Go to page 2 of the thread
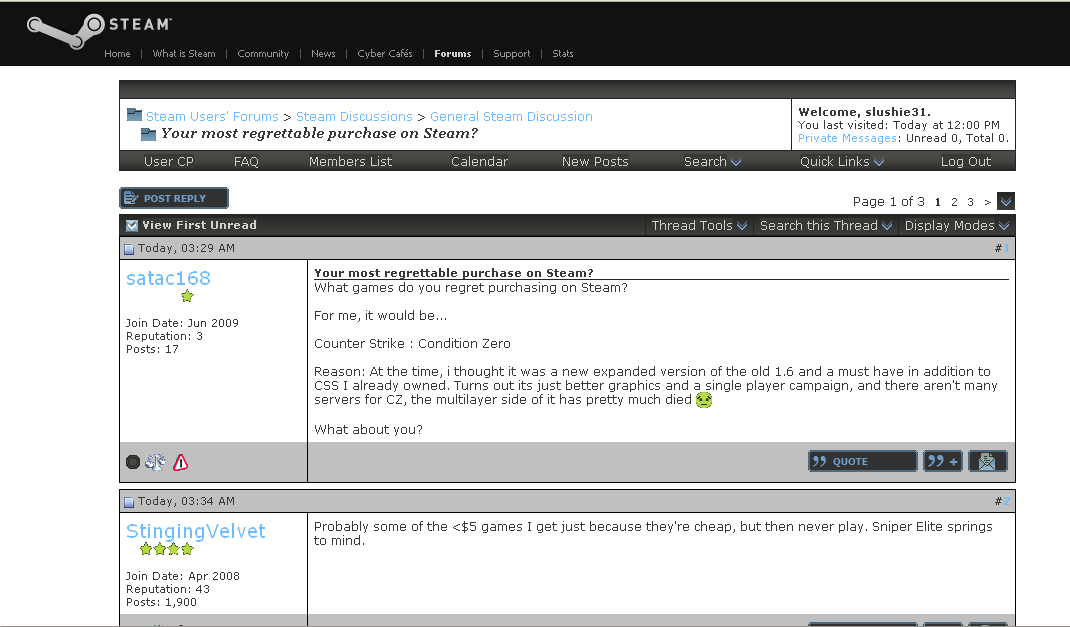Screen dimensions: 1070x627 [x=954, y=202]
